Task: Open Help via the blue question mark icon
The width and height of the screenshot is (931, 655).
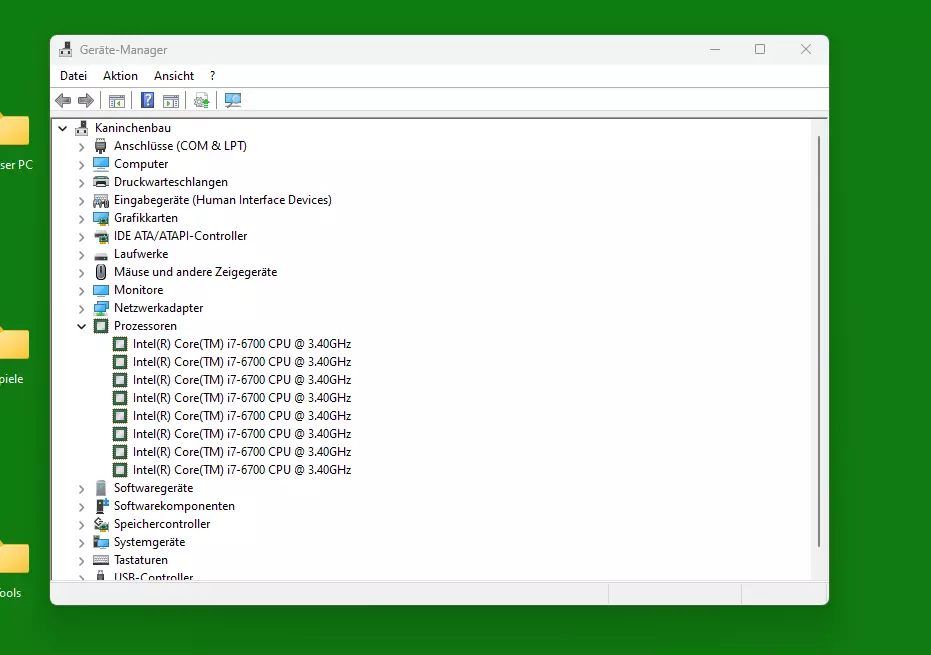Action: tap(147, 100)
